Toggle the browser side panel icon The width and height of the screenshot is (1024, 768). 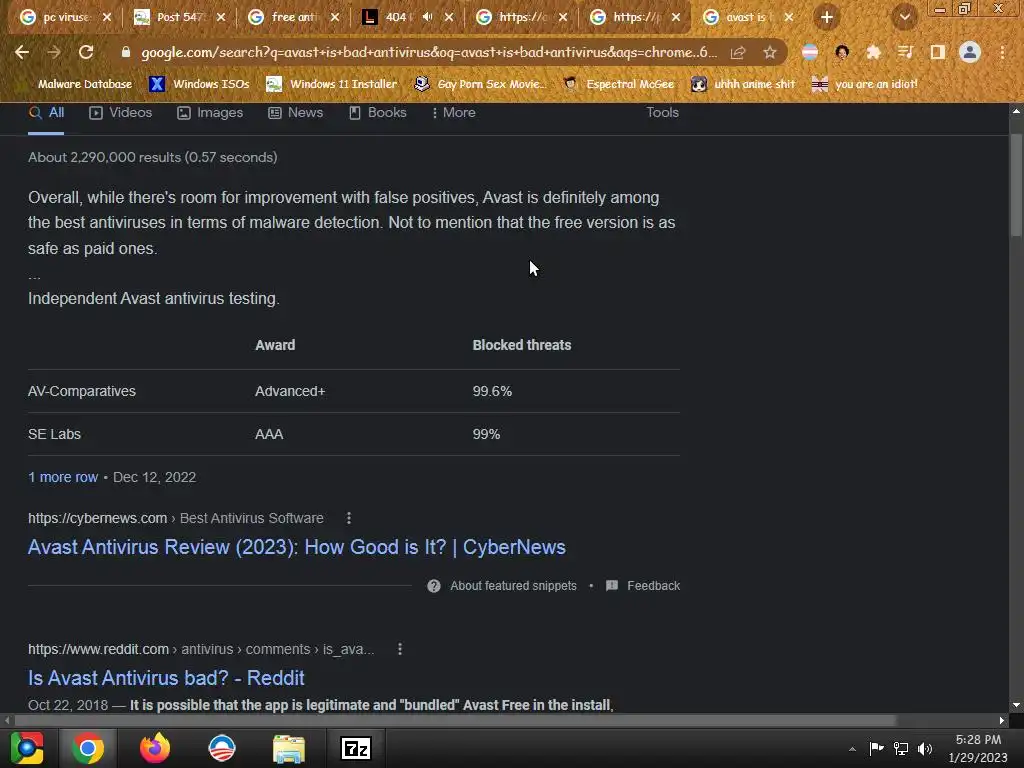[x=938, y=52]
